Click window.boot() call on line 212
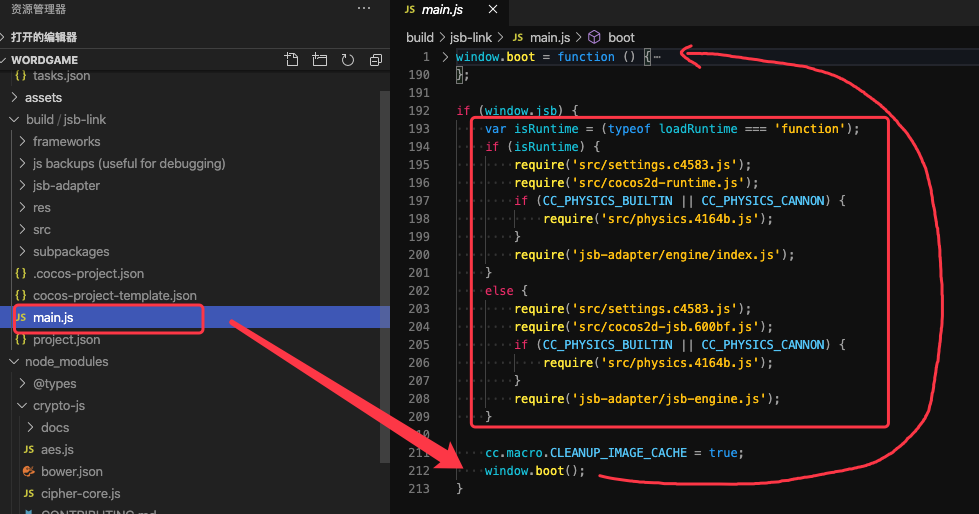This screenshot has height=514, width=979. click(x=534, y=471)
